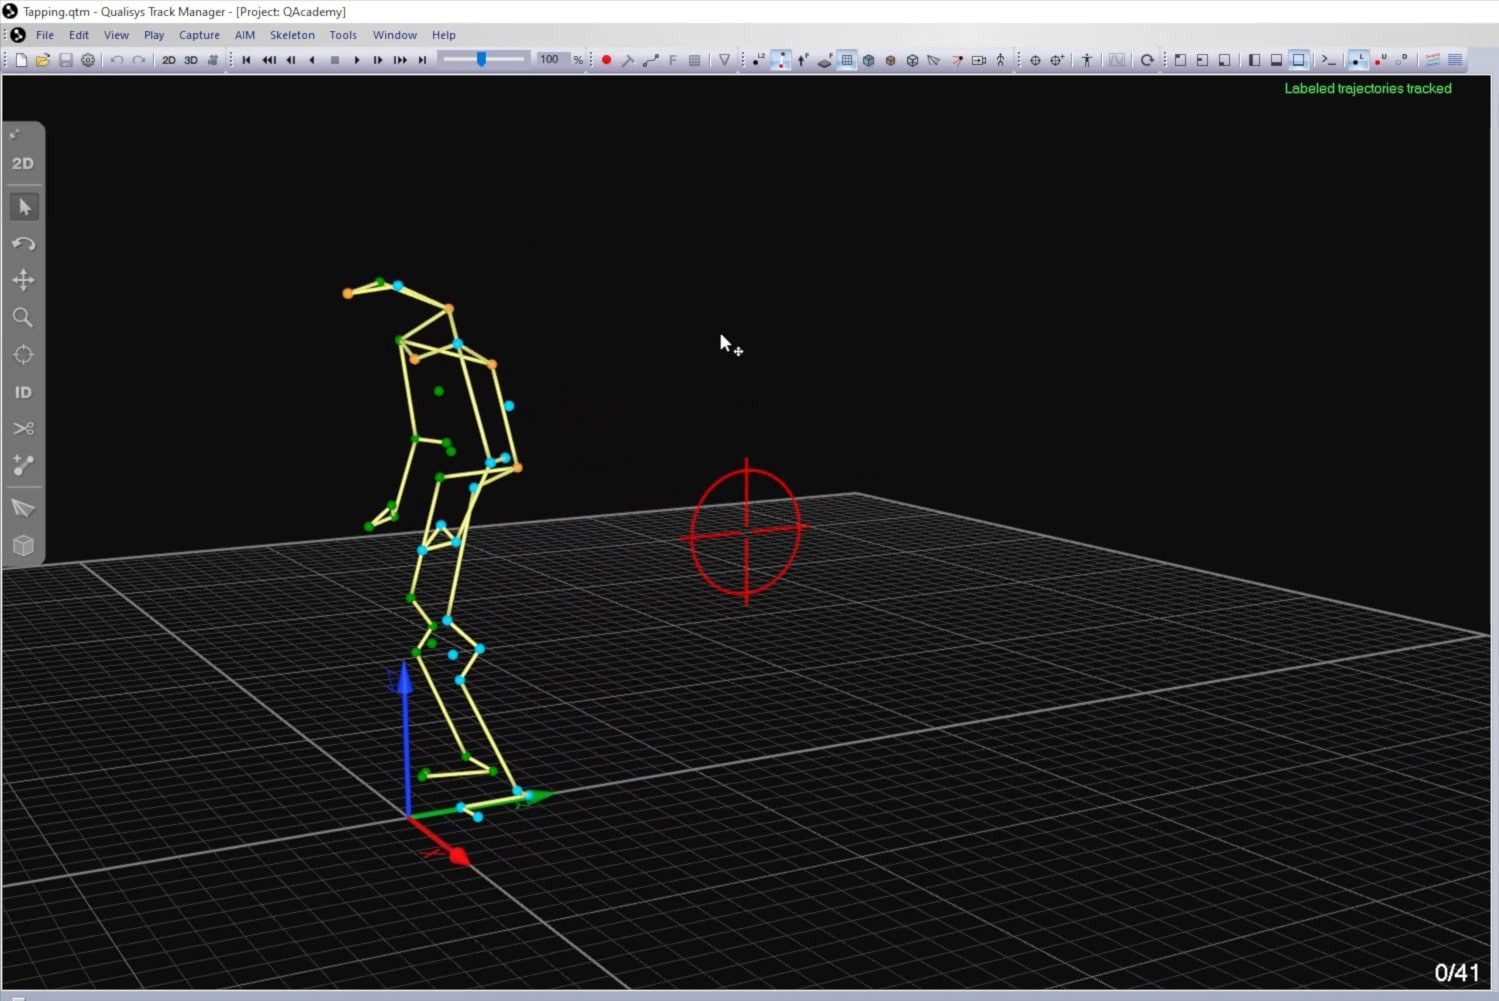1499x1001 pixels.
Task: Toggle the blue volume cube icon
Action: click(x=869, y=60)
